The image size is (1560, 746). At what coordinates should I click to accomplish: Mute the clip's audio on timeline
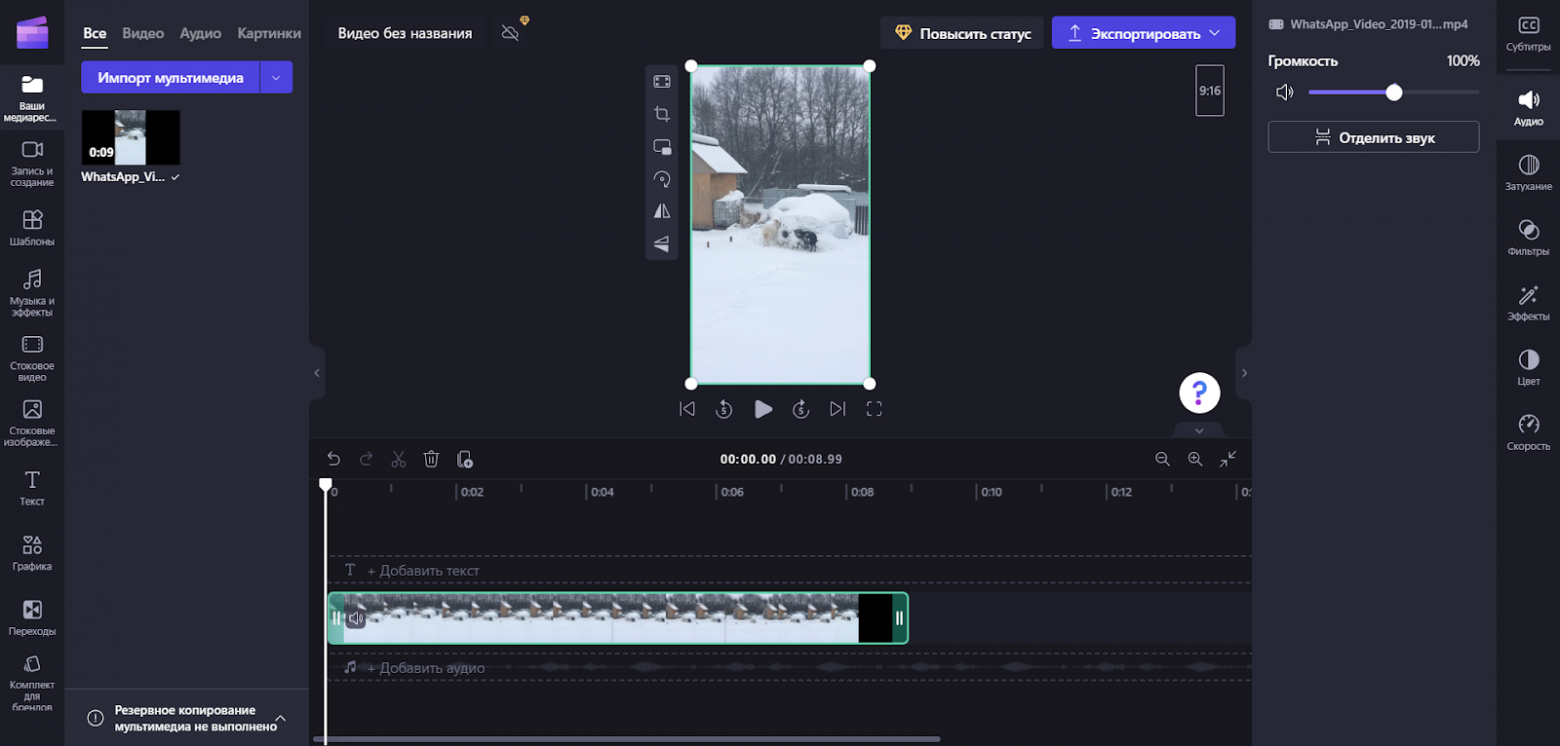click(355, 618)
